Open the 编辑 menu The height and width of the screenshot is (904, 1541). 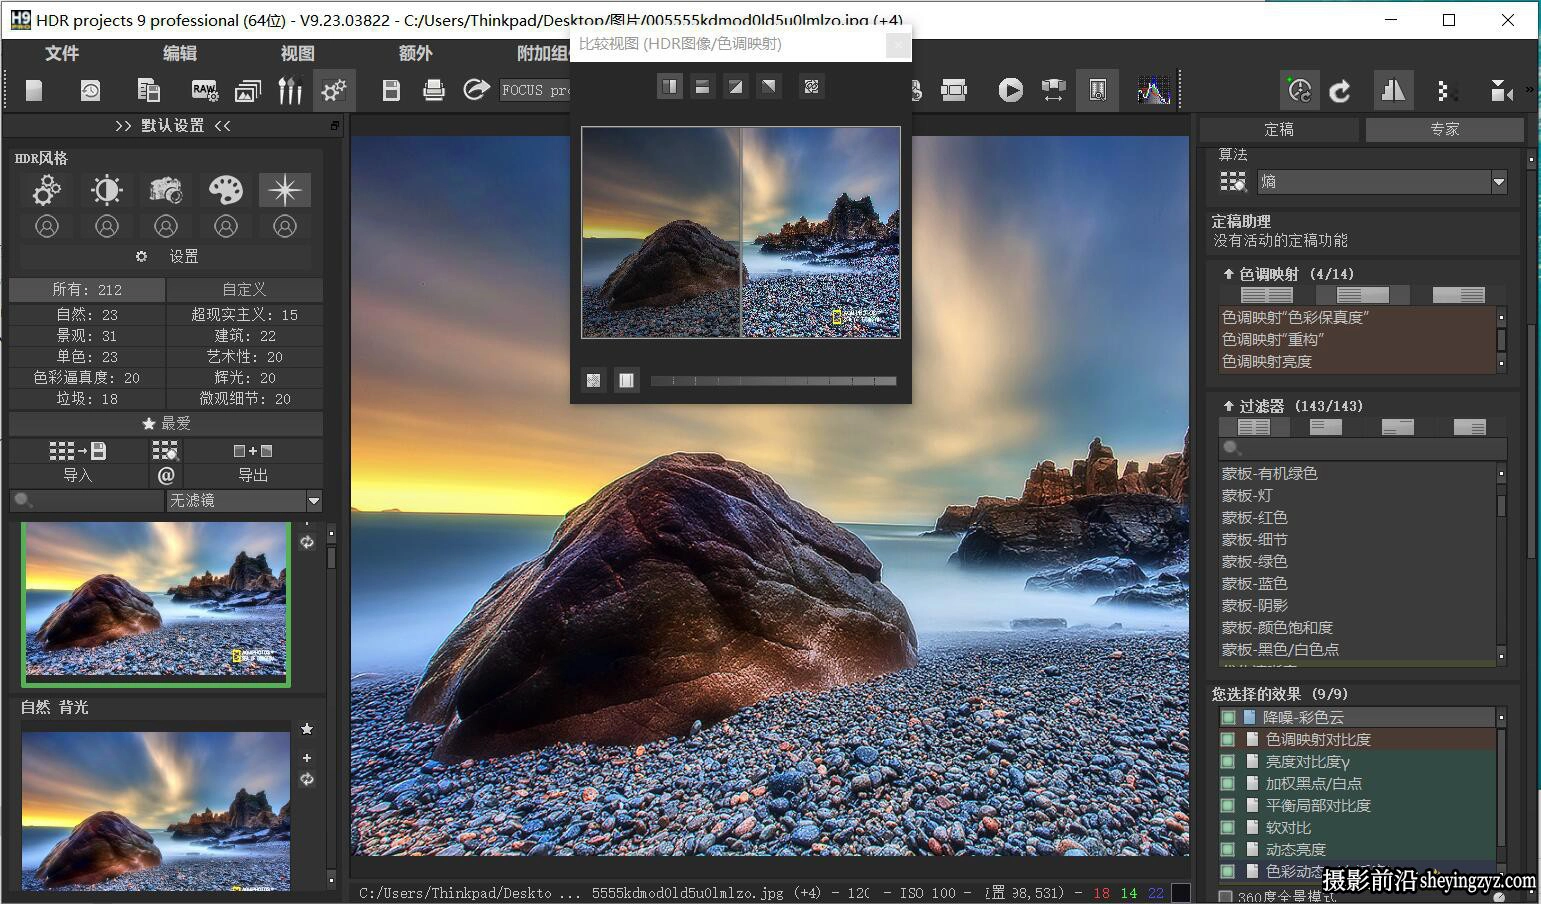(180, 53)
